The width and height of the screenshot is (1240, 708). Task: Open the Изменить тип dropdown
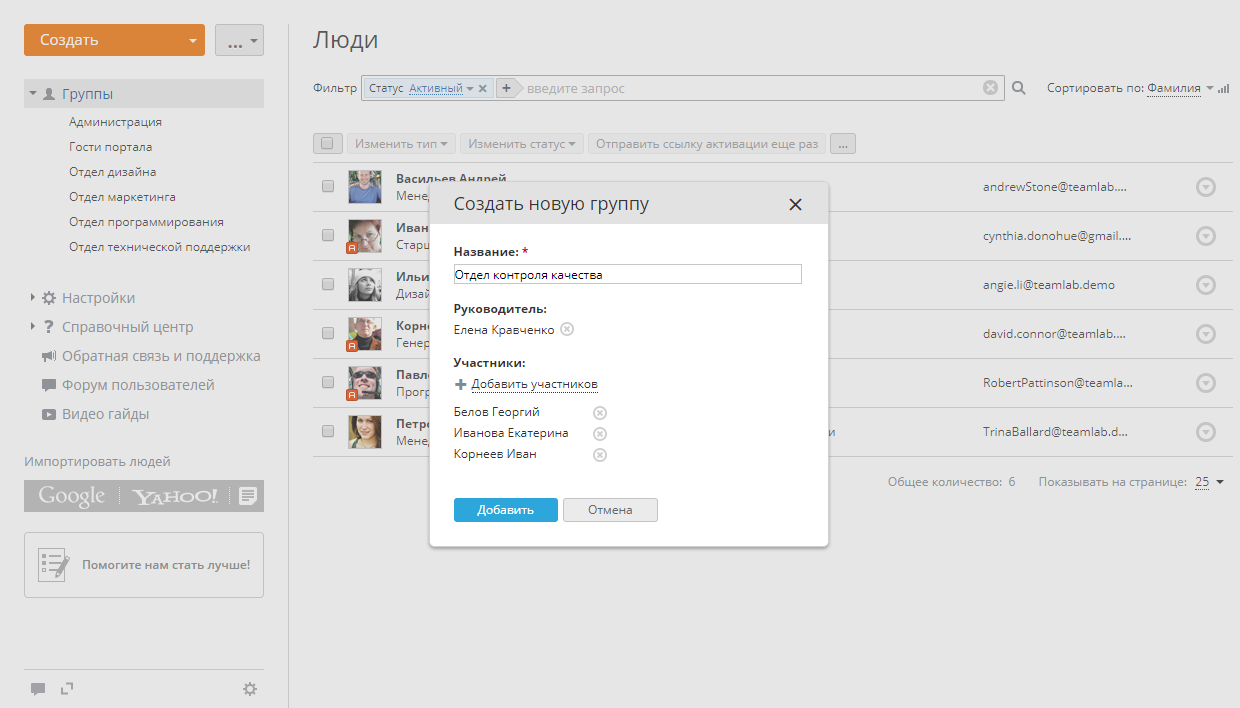coord(401,144)
